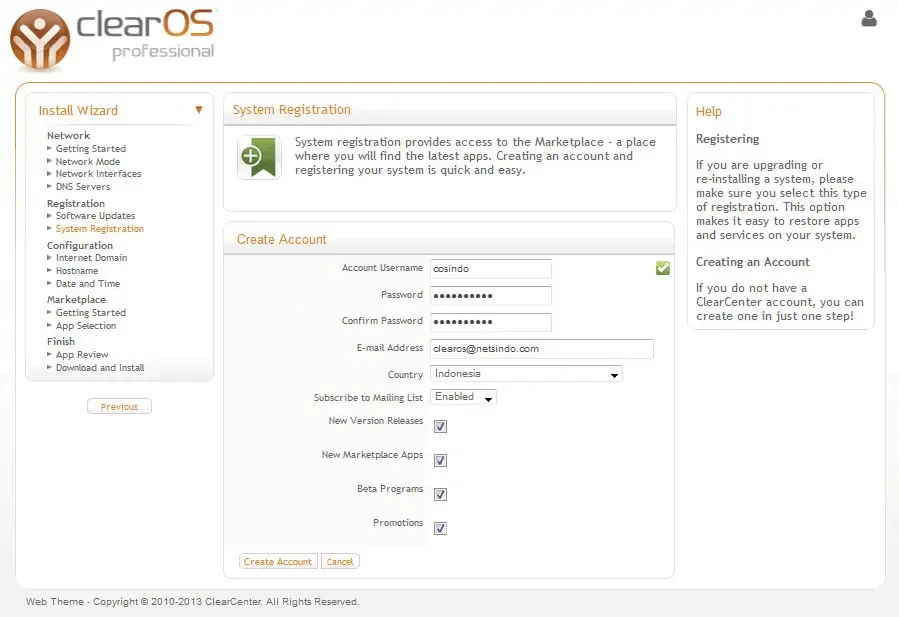Image resolution: width=899 pixels, height=617 pixels.
Task: Open Software Updates in sidebar
Action: [x=95, y=216]
